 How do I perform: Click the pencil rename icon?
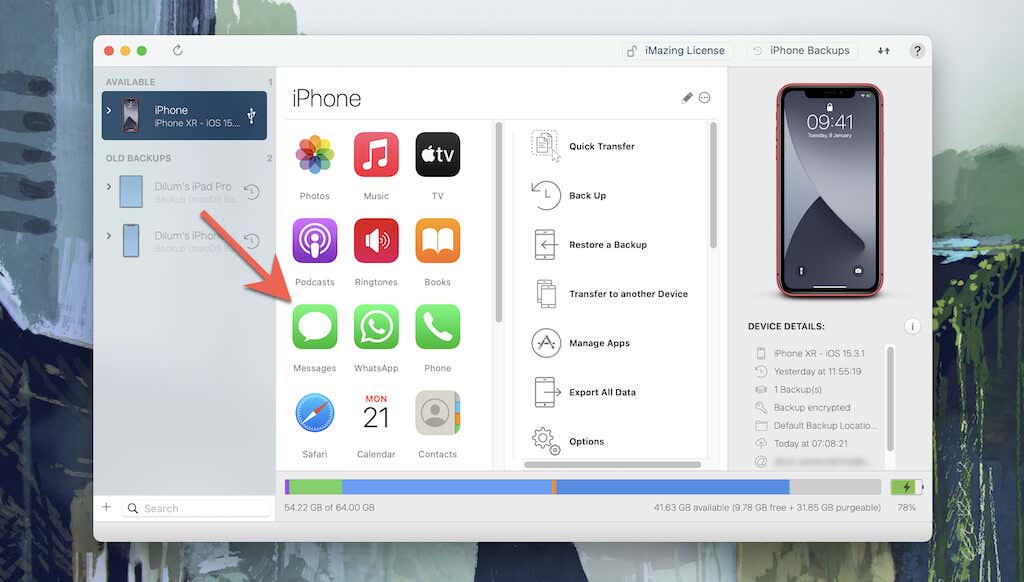(x=687, y=98)
